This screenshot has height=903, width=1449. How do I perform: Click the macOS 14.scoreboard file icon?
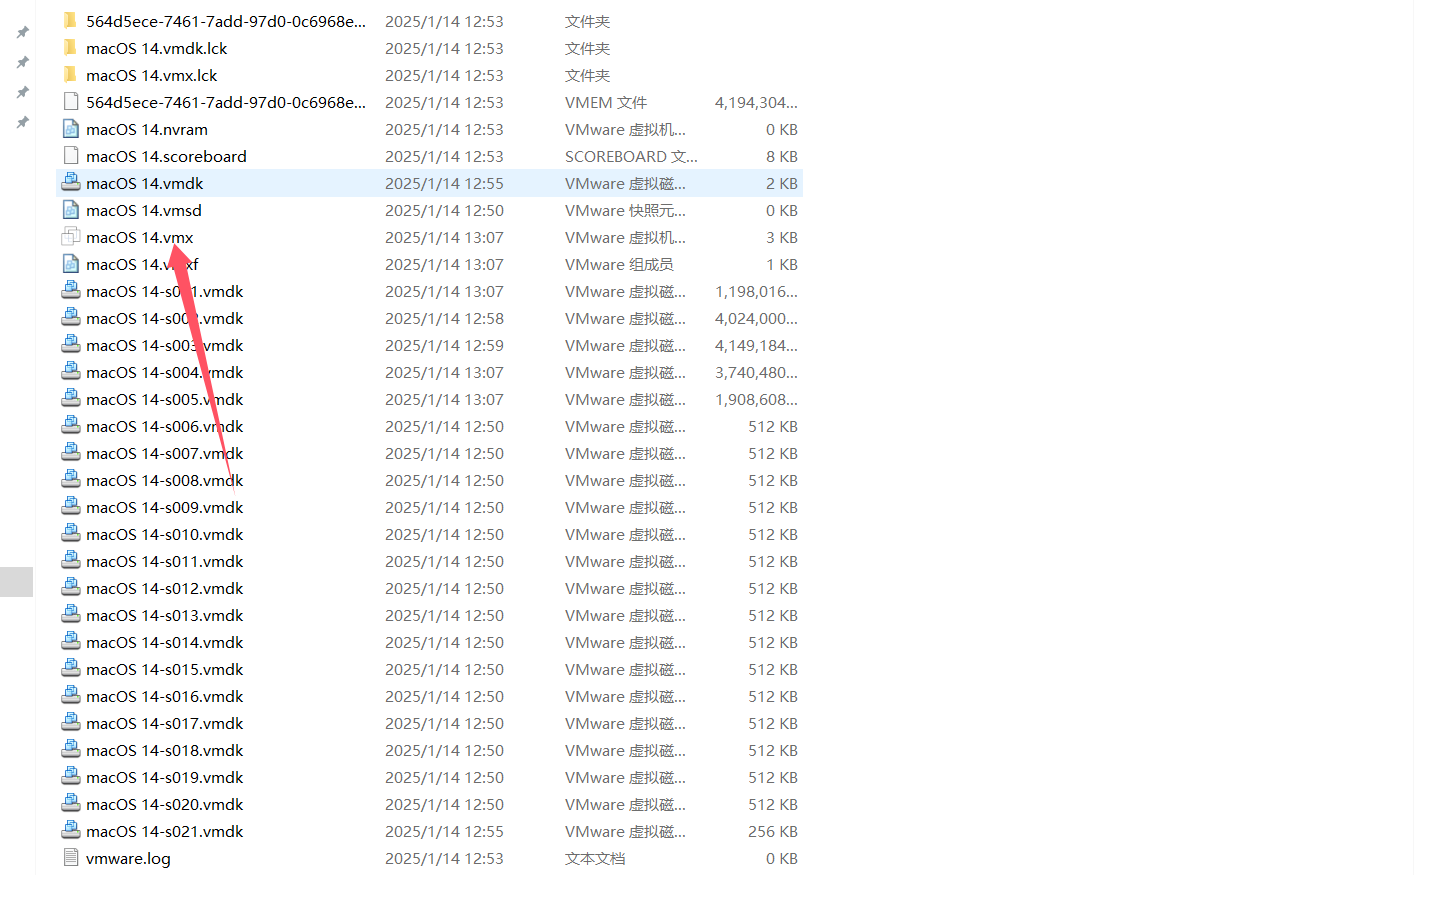pyautogui.click(x=70, y=156)
